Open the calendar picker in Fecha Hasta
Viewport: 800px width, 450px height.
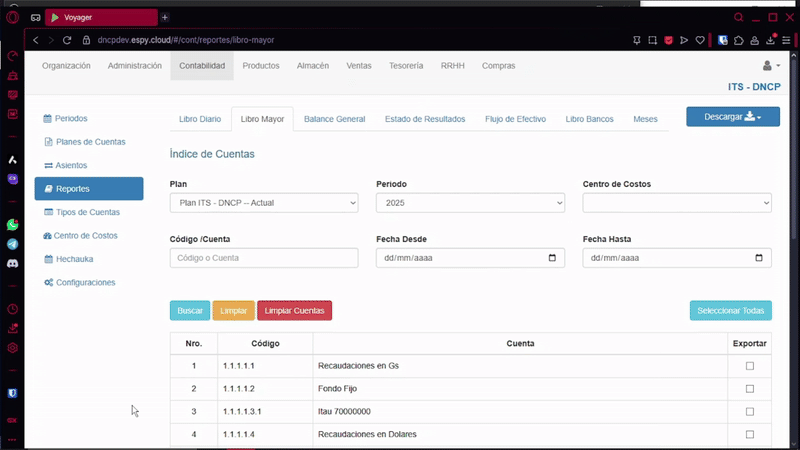pos(759,258)
